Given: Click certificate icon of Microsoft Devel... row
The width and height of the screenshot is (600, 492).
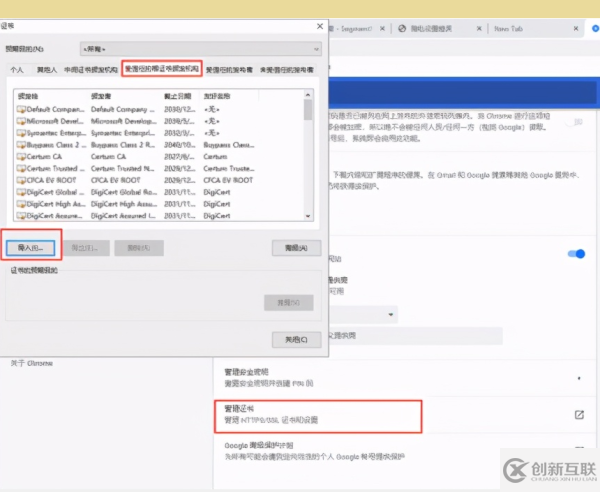Looking at the screenshot, I should click(x=21, y=121).
